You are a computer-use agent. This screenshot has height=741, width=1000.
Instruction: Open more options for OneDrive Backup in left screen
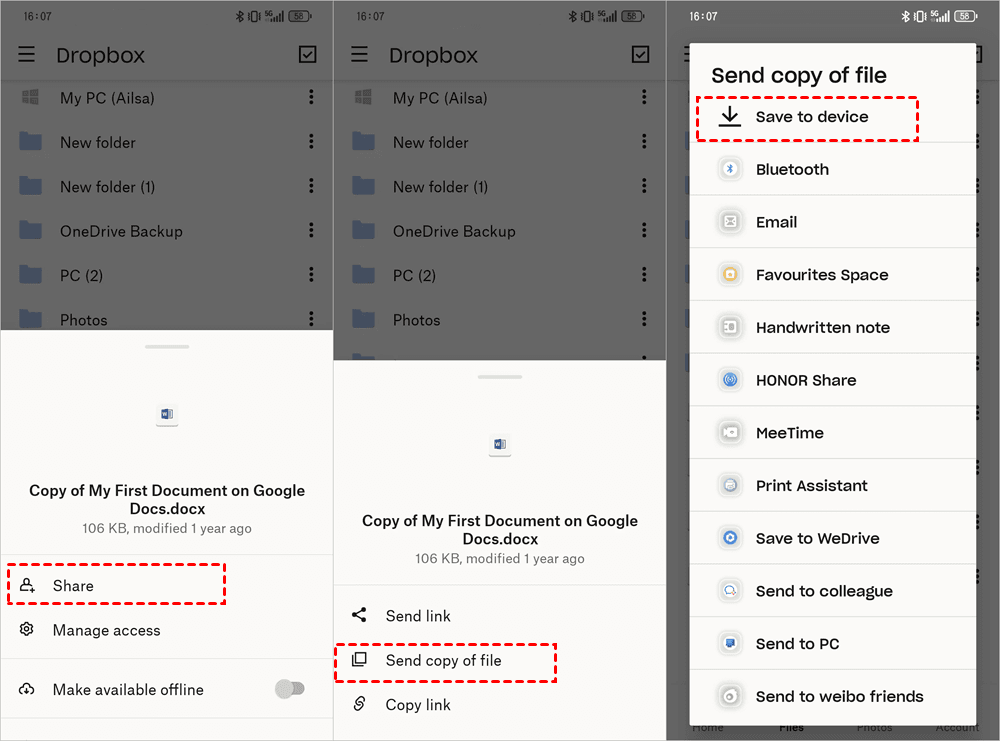coord(311,230)
